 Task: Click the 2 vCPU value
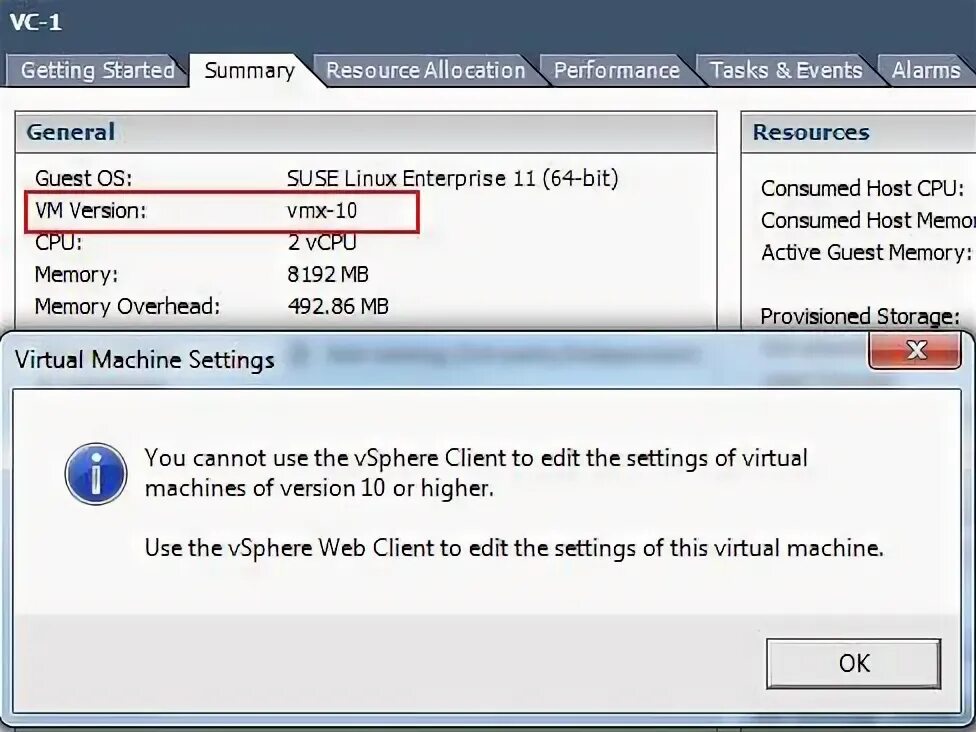click(x=322, y=242)
